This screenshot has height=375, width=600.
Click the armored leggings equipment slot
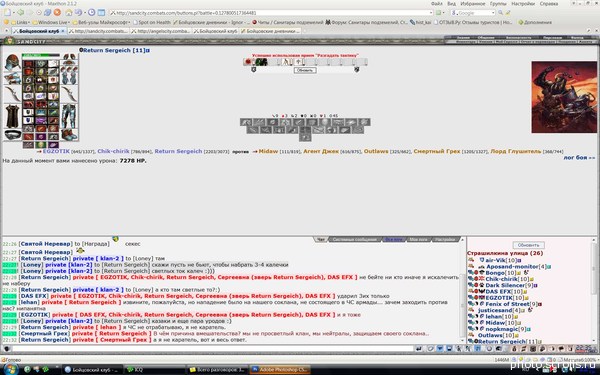coord(69,116)
